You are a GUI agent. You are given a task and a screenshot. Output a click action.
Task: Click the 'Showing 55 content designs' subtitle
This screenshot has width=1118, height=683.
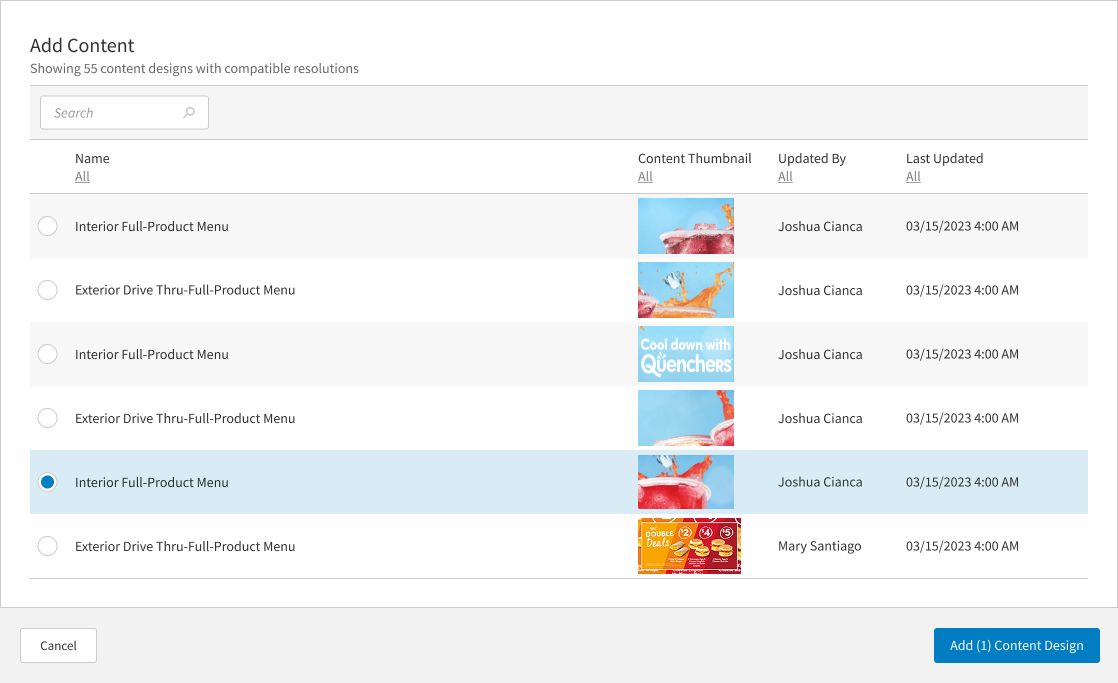(194, 68)
